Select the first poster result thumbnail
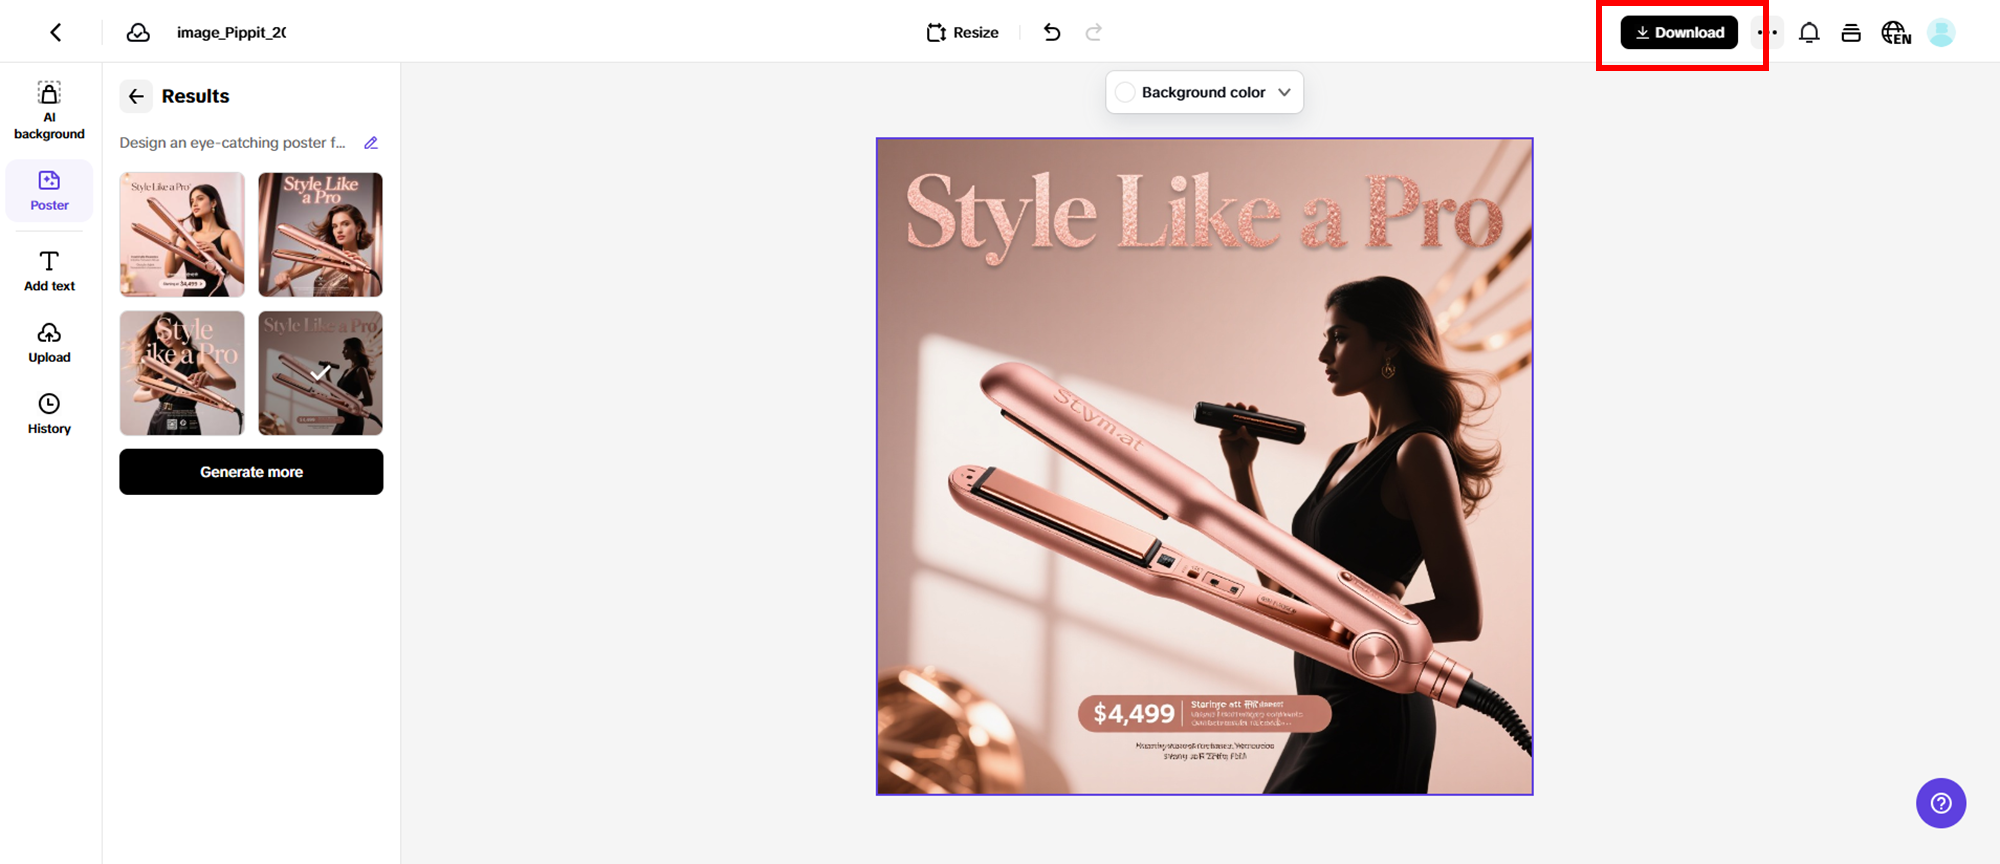Image resolution: width=2000 pixels, height=864 pixels. [x=182, y=235]
